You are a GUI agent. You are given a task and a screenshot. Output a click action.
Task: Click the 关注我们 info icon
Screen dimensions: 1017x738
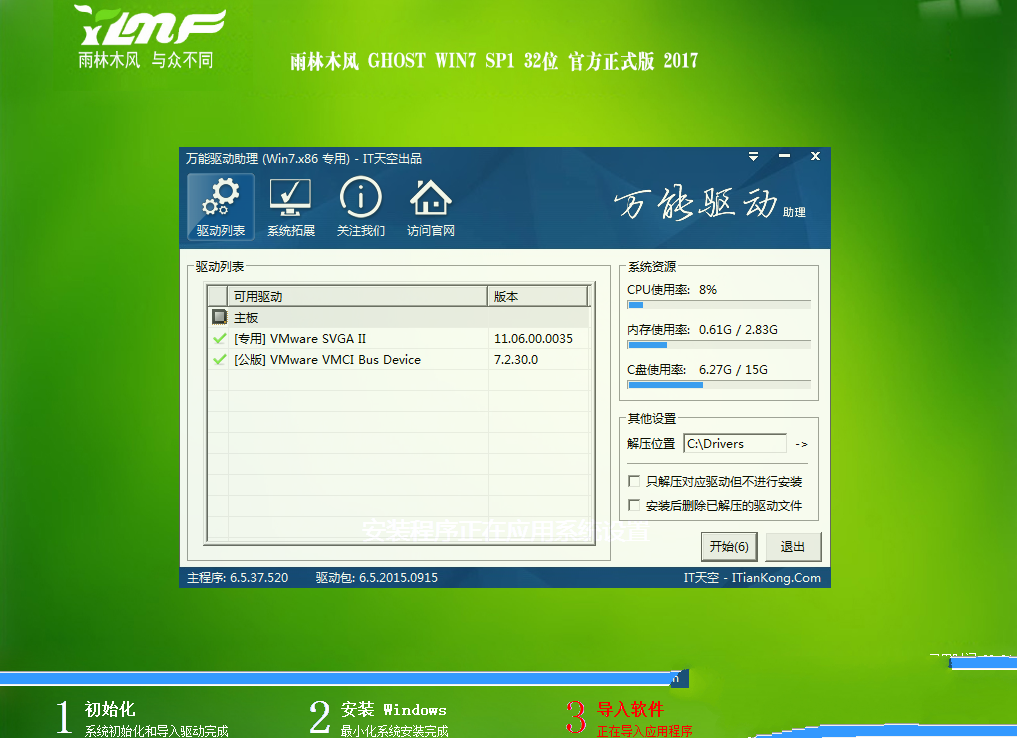[x=360, y=207]
